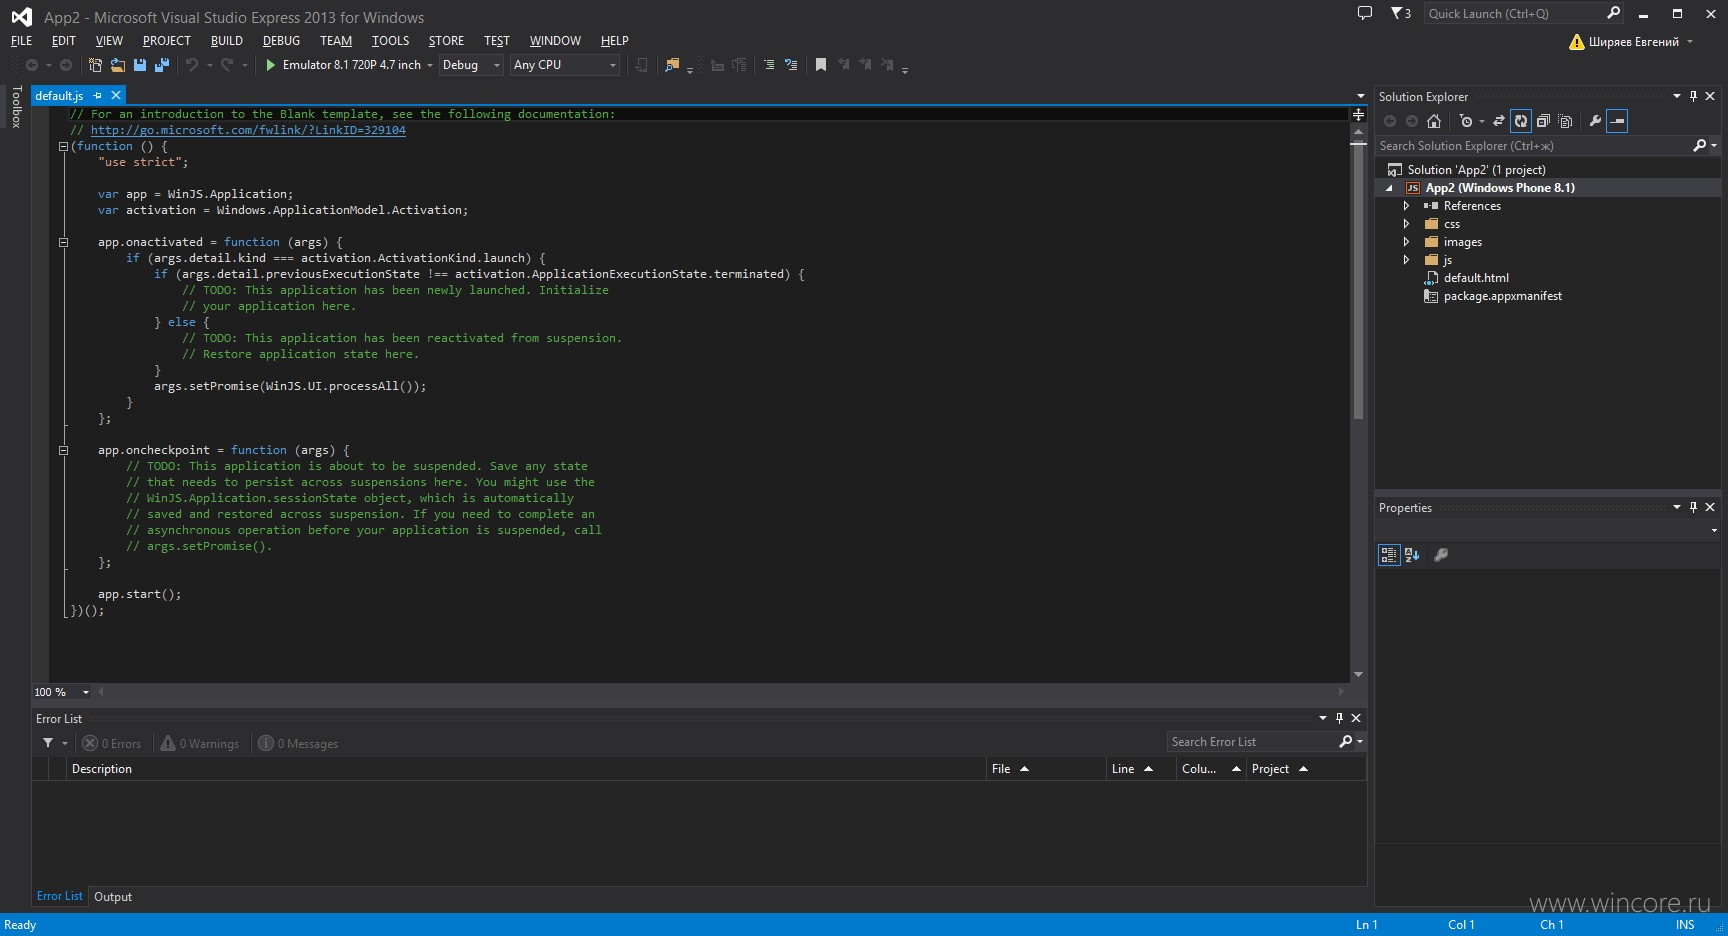This screenshot has width=1728, height=936.
Task: Expand the References node
Action: 1406,206
